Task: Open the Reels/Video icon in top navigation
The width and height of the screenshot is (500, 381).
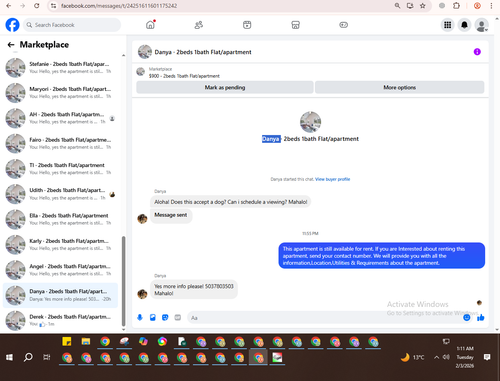Action: pos(247,25)
